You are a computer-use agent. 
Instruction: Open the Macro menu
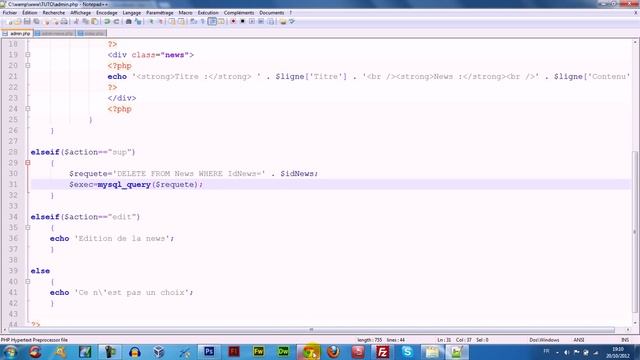coord(185,13)
